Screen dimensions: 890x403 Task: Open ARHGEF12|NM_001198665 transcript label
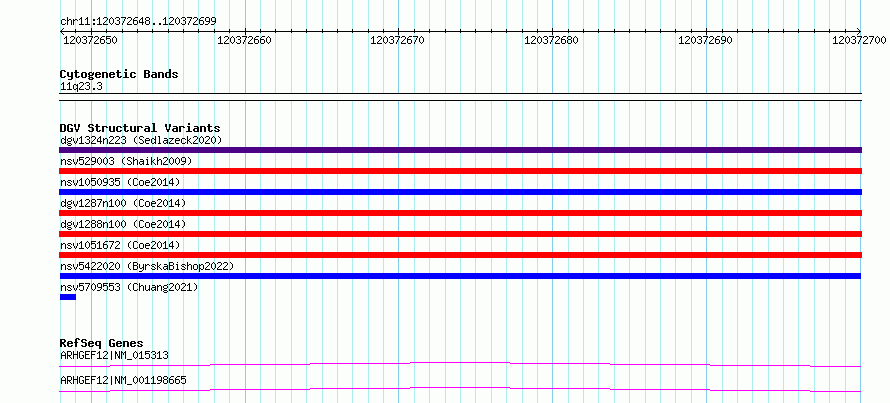pos(123,380)
